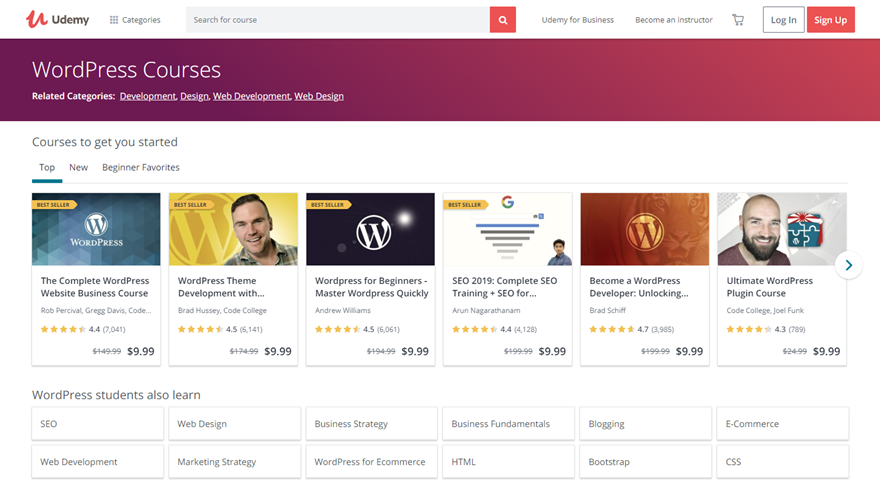This screenshot has height=490, width=880.
Task: Click the next-courses carousel arrow
Action: click(848, 265)
